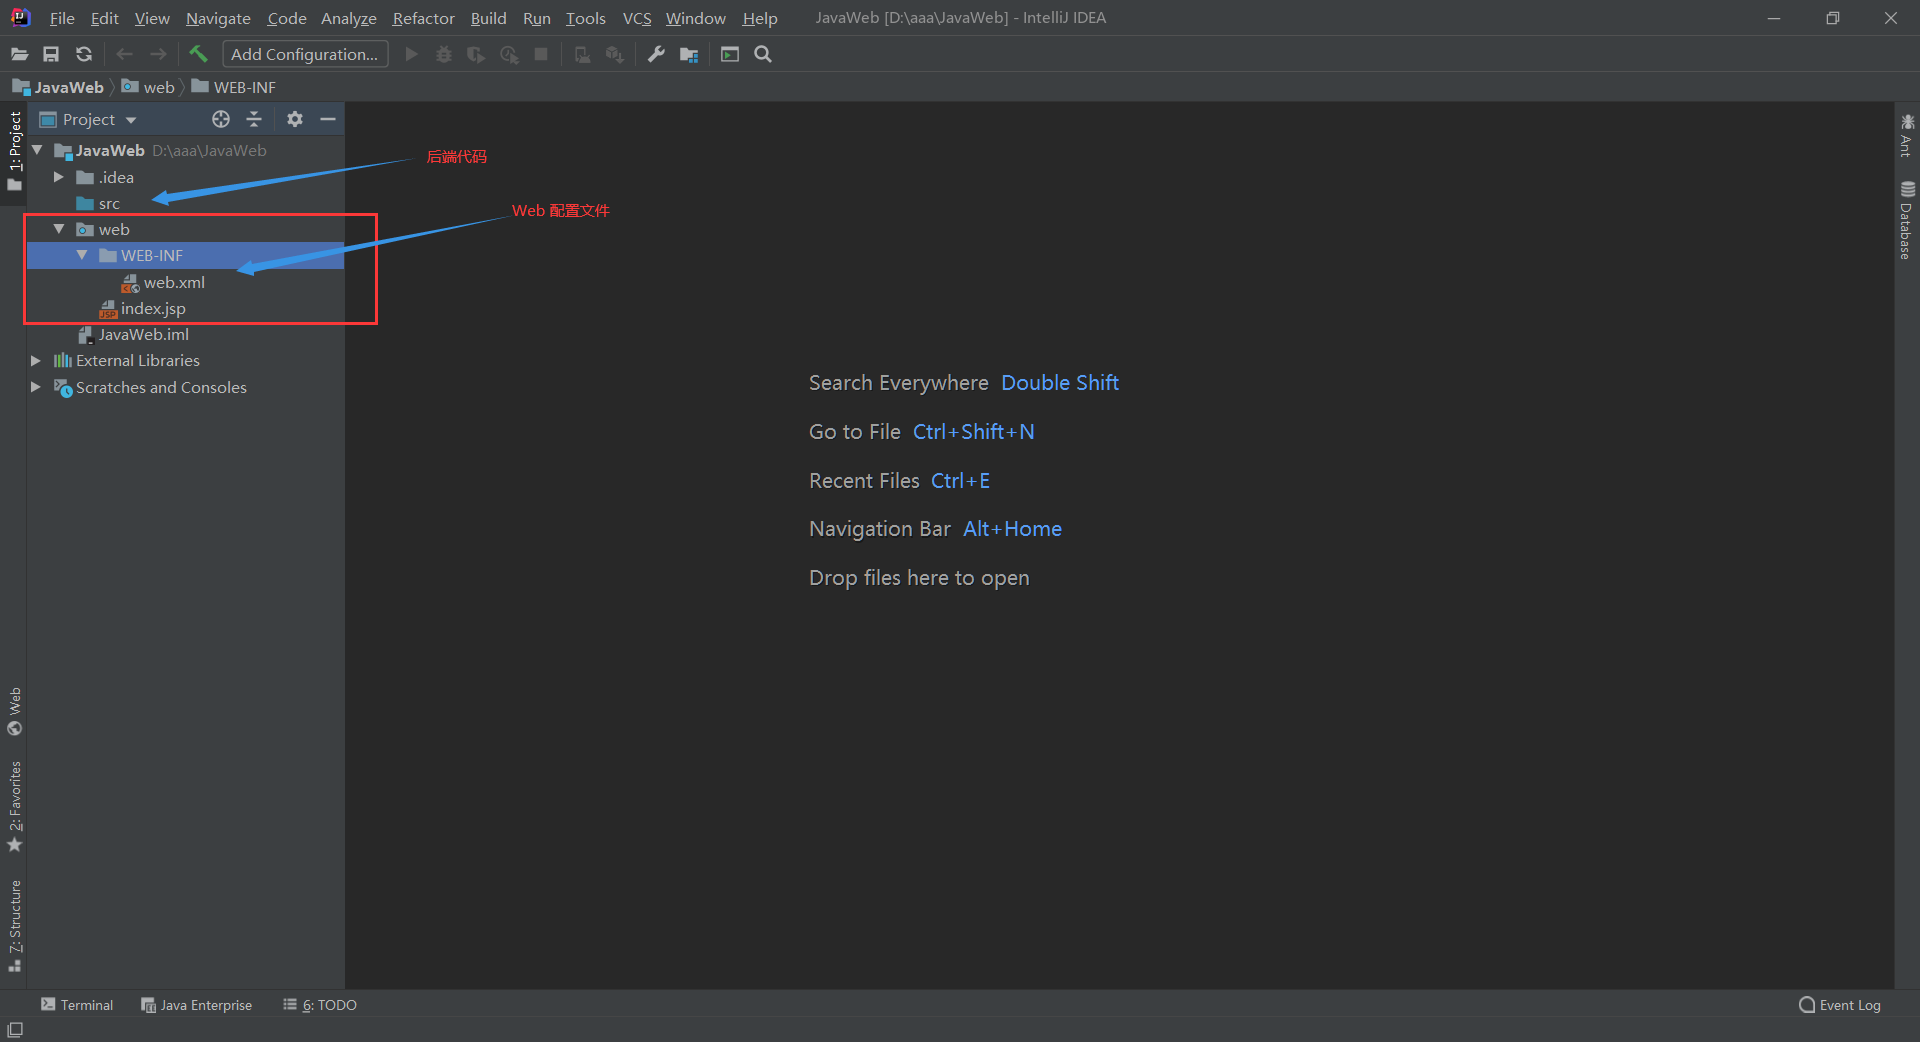Click Collapse All in the Project panel
This screenshot has height=1042, width=1920.
pyautogui.click(x=254, y=119)
